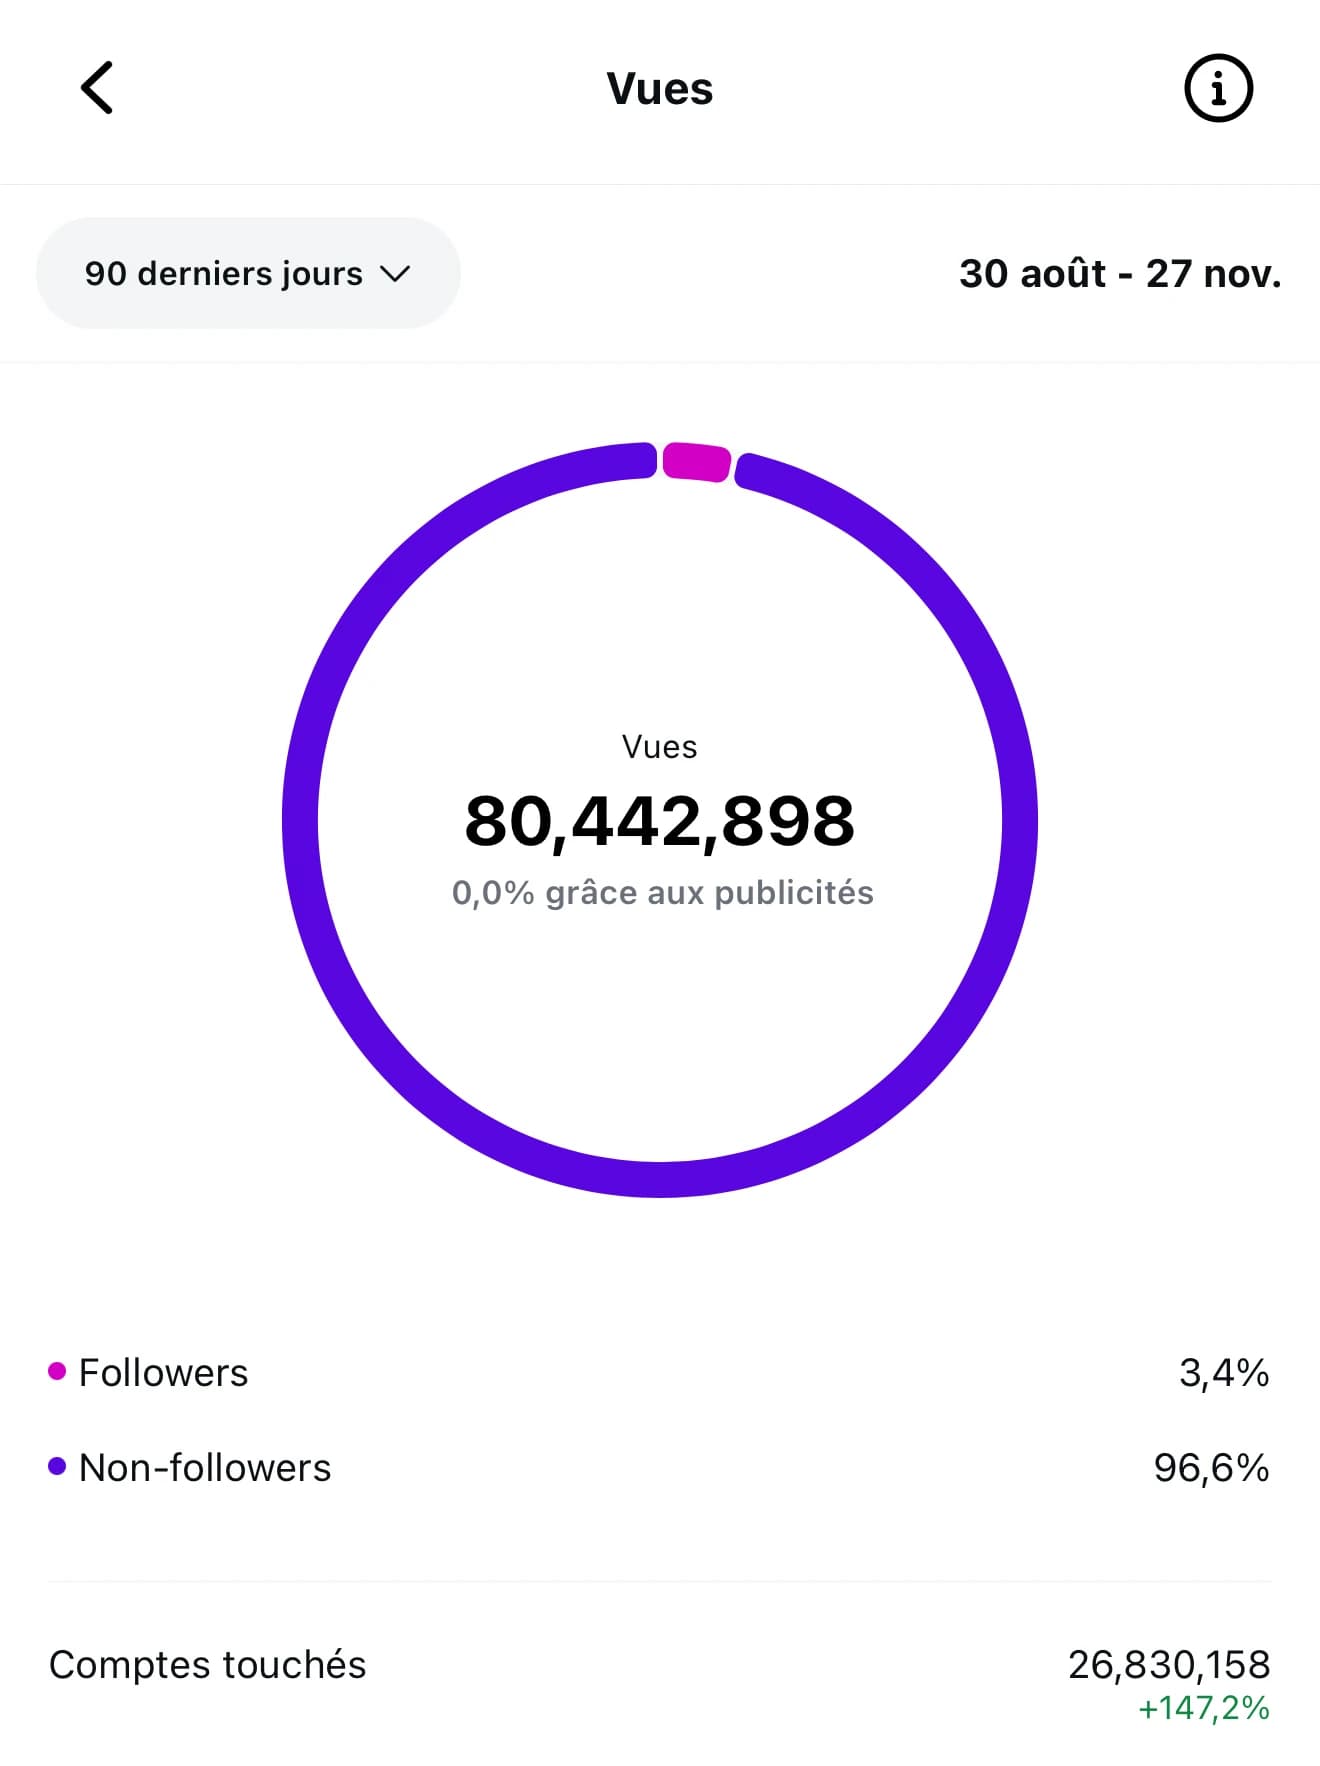The image size is (1320, 1766).
Task: Tap the 96,6% Non-followers percentage
Action: (1210, 1467)
